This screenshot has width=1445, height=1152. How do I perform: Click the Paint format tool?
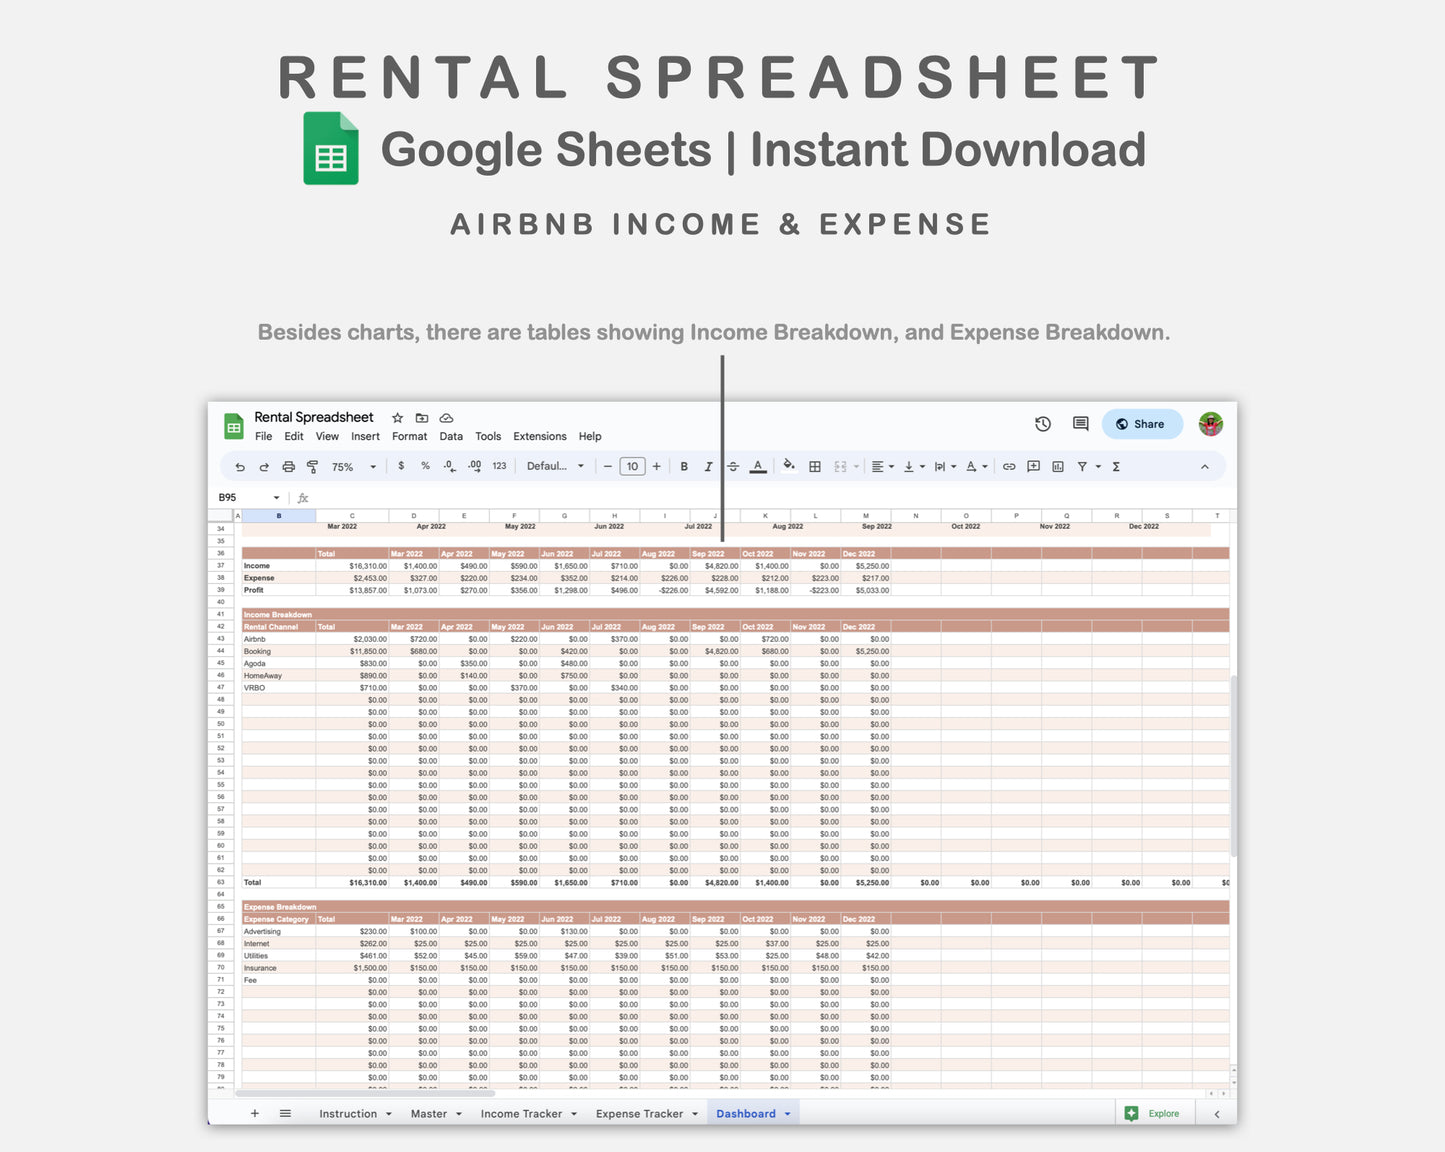click(x=312, y=466)
